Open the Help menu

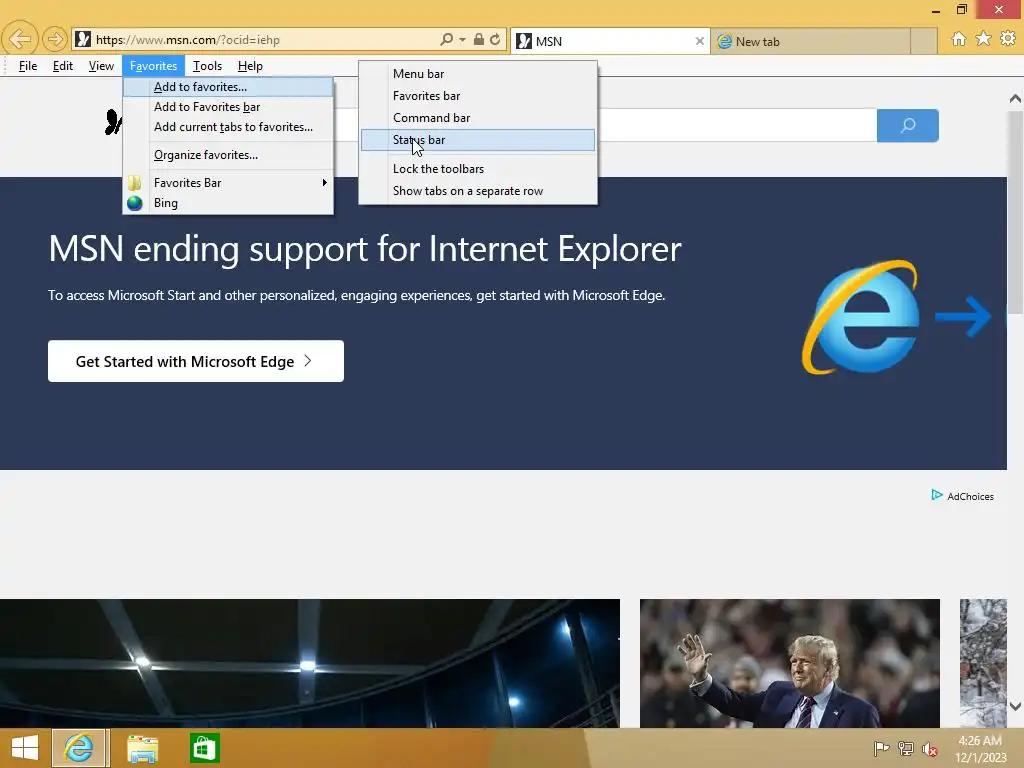[250, 66]
